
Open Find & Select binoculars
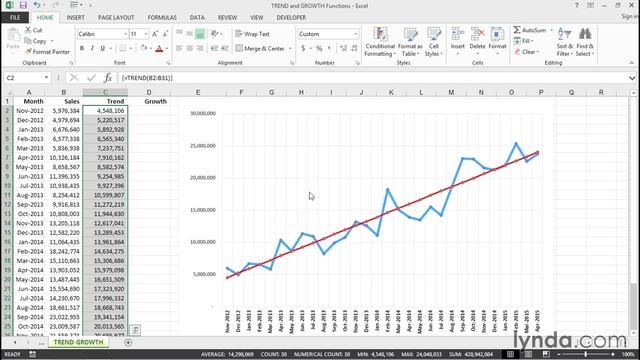coord(585,42)
